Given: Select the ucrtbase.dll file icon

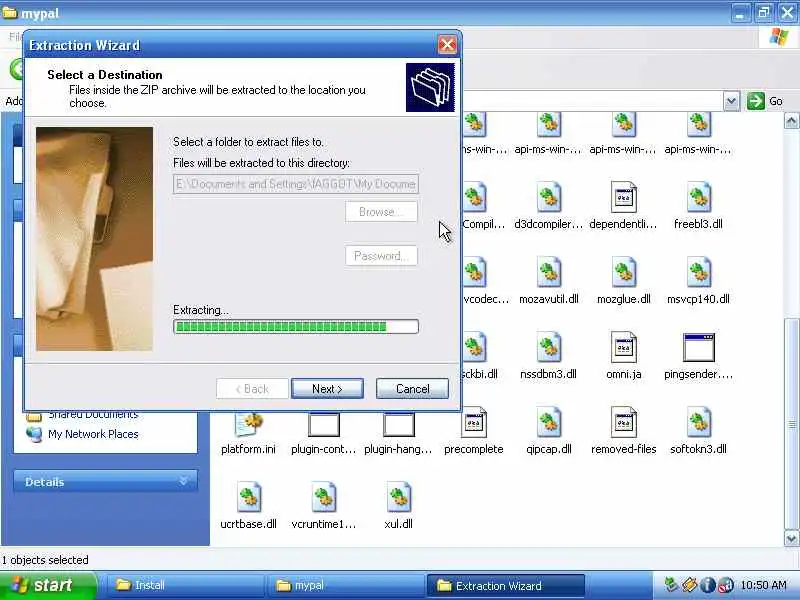Looking at the screenshot, I should pos(248,497).
